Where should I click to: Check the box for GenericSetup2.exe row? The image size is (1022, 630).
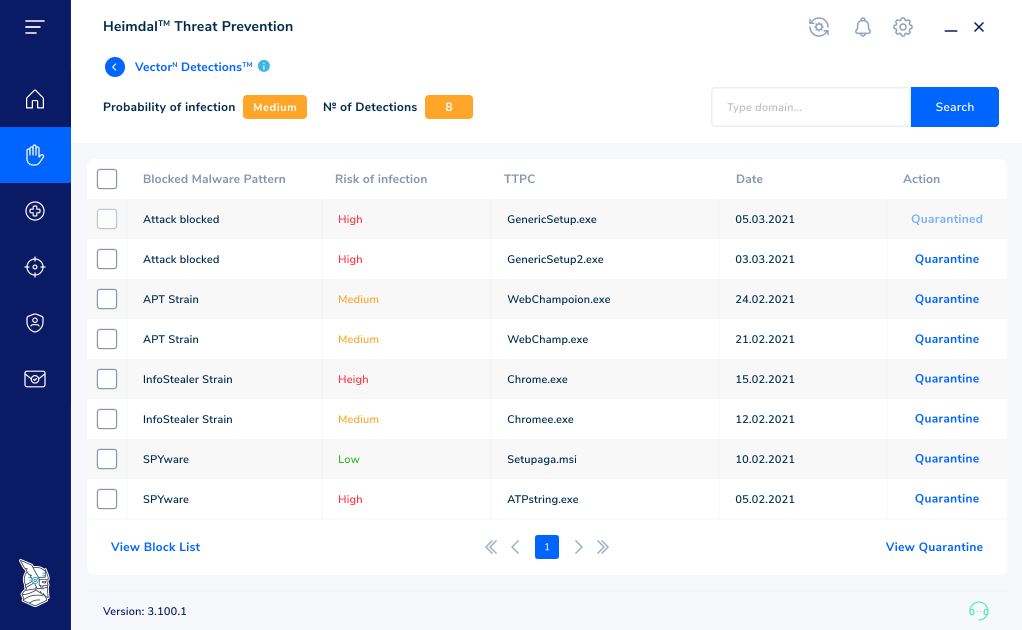coord(107,259)
